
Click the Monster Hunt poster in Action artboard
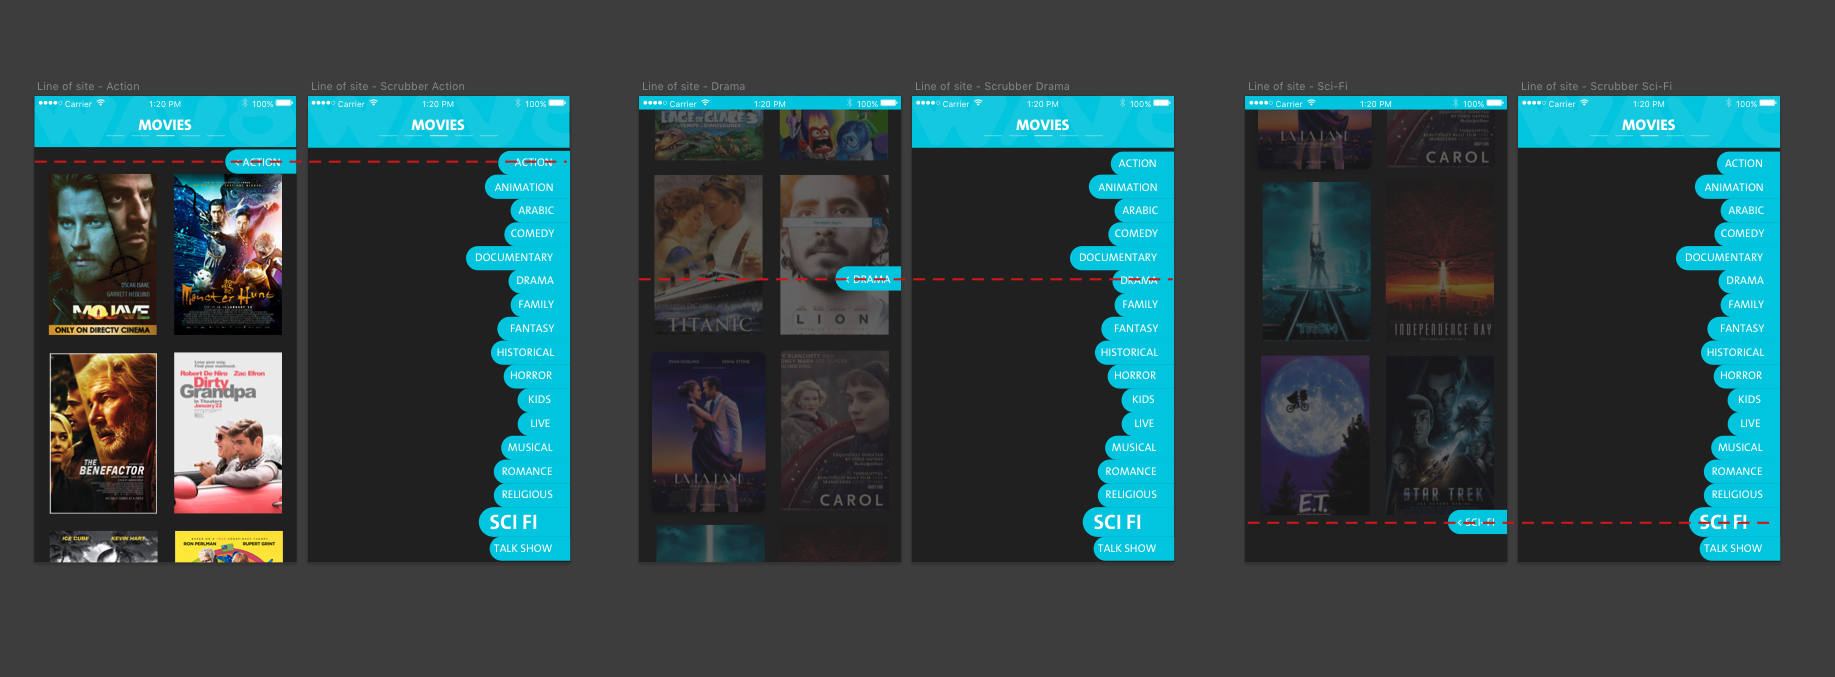pyautogui.click(x=228, y=255)
